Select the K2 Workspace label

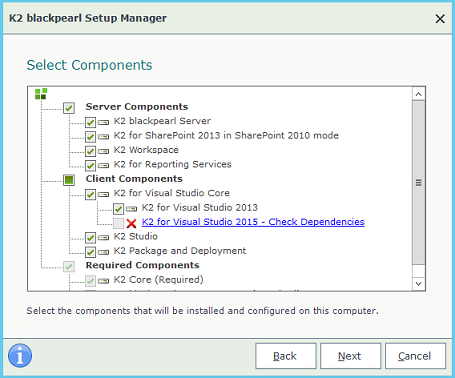pos(146,150)
